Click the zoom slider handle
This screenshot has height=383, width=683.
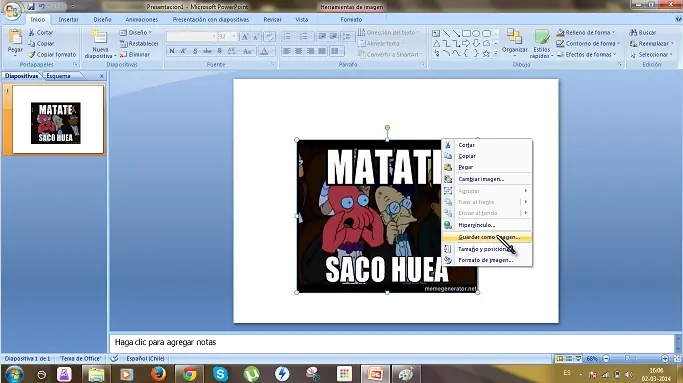(x=627, y=358)
